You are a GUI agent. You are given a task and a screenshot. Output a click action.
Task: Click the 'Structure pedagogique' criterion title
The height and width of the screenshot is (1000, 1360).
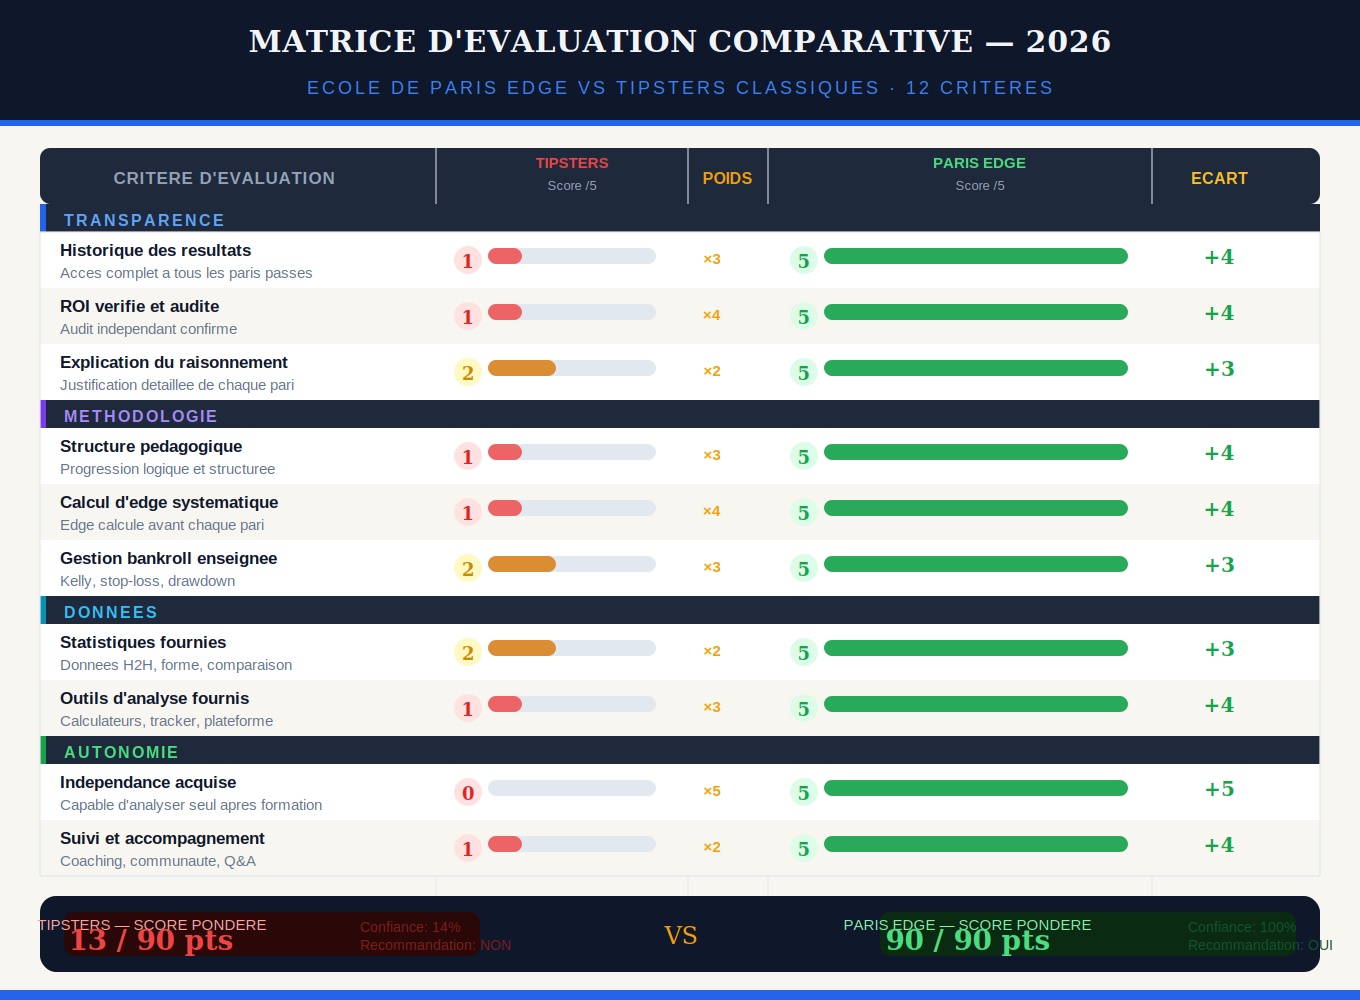[x=151, y=446]
